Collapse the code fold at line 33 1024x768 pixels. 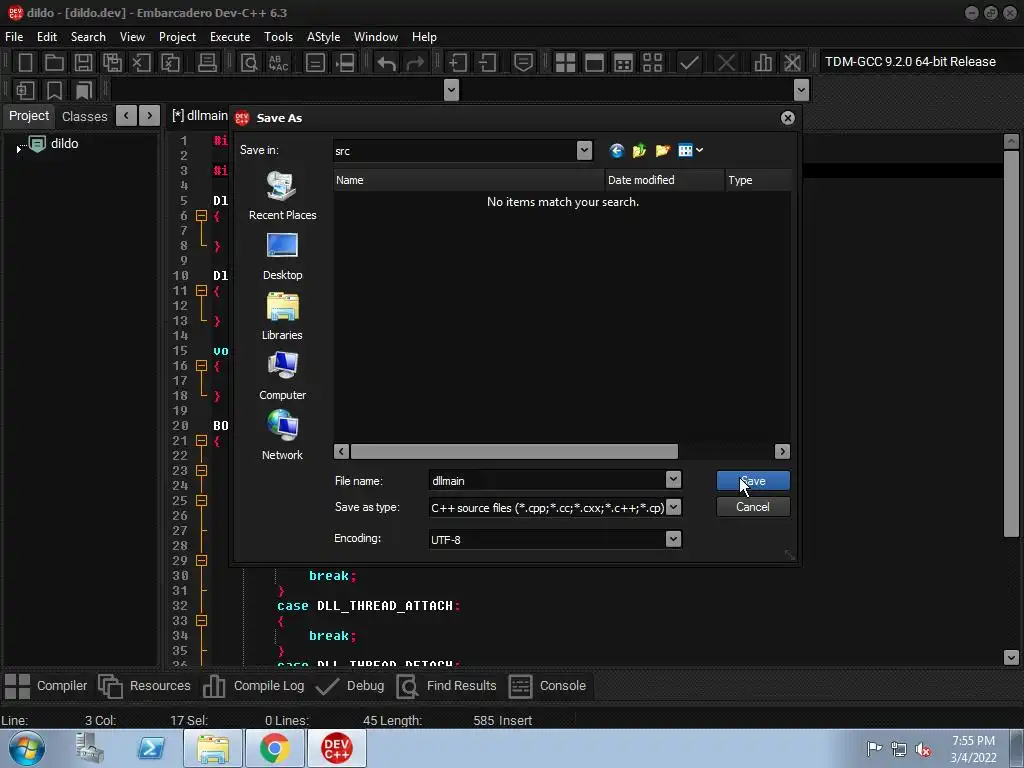[201, 620]
